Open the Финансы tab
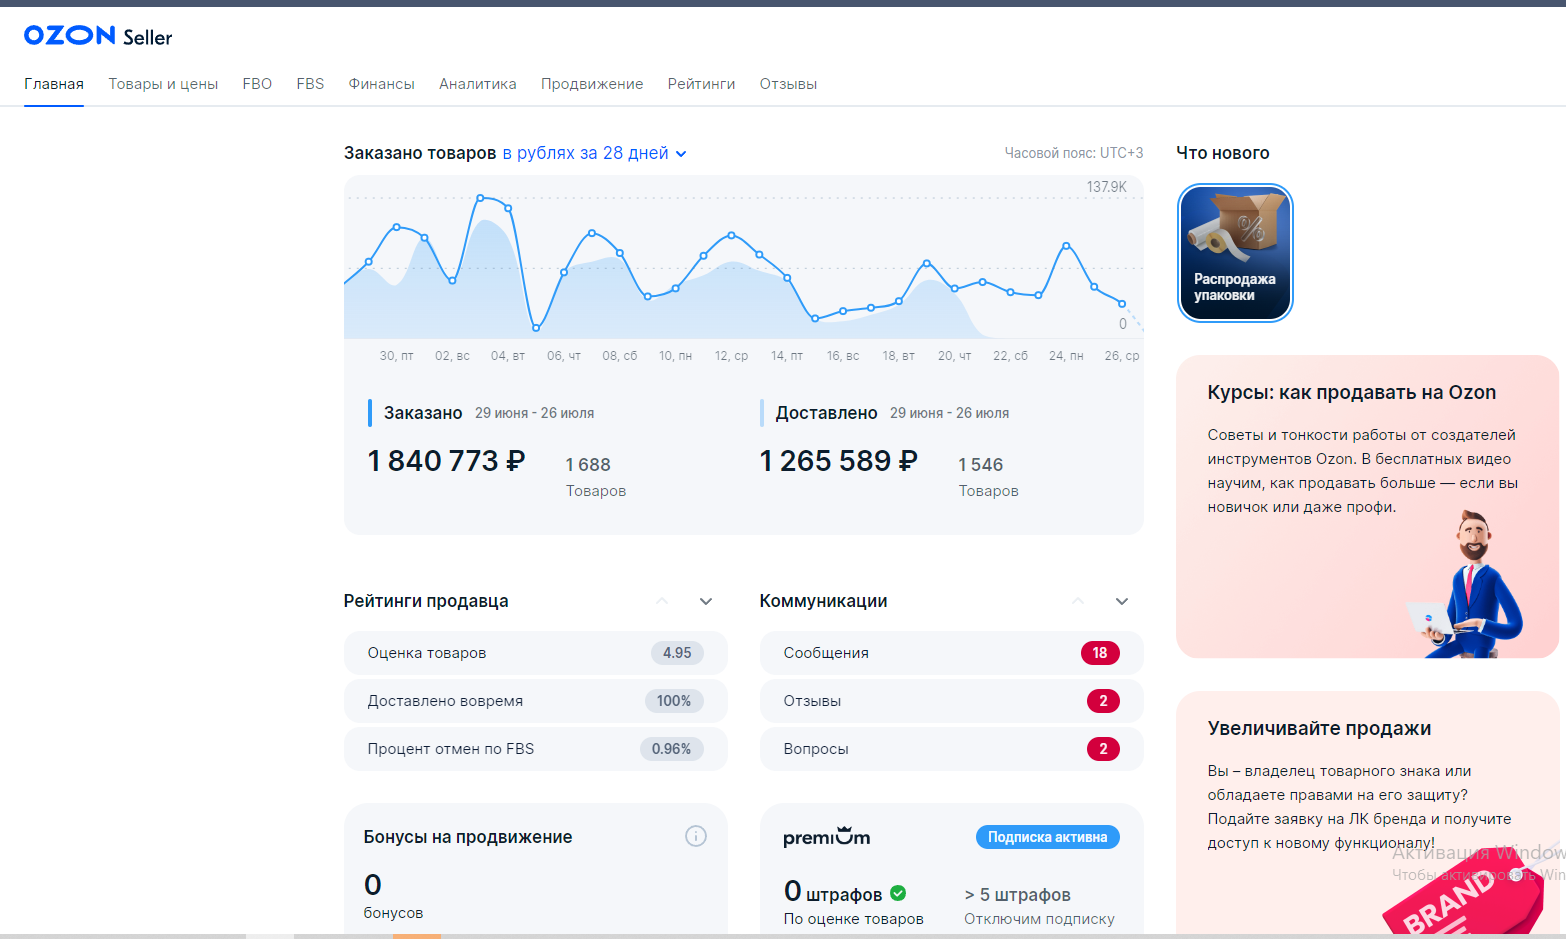 tap(381, 84)
